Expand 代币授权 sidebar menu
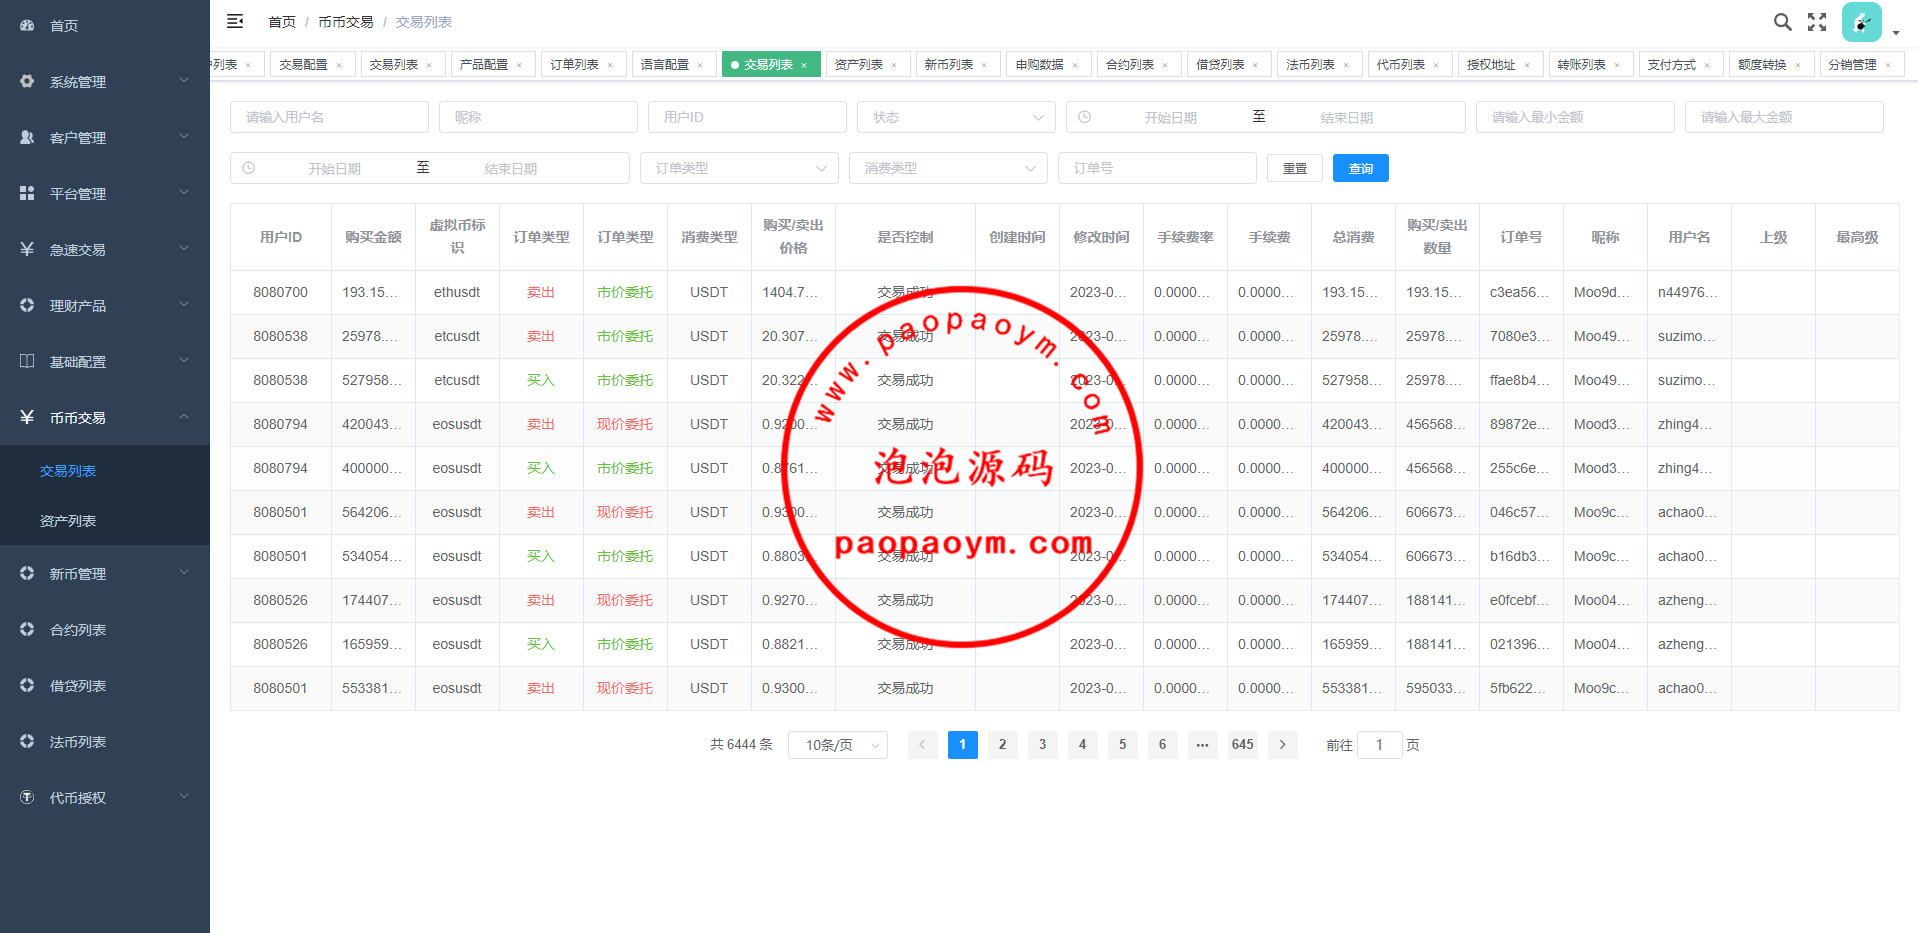This screenshot has width=1918, height=933. coord(105,798)
